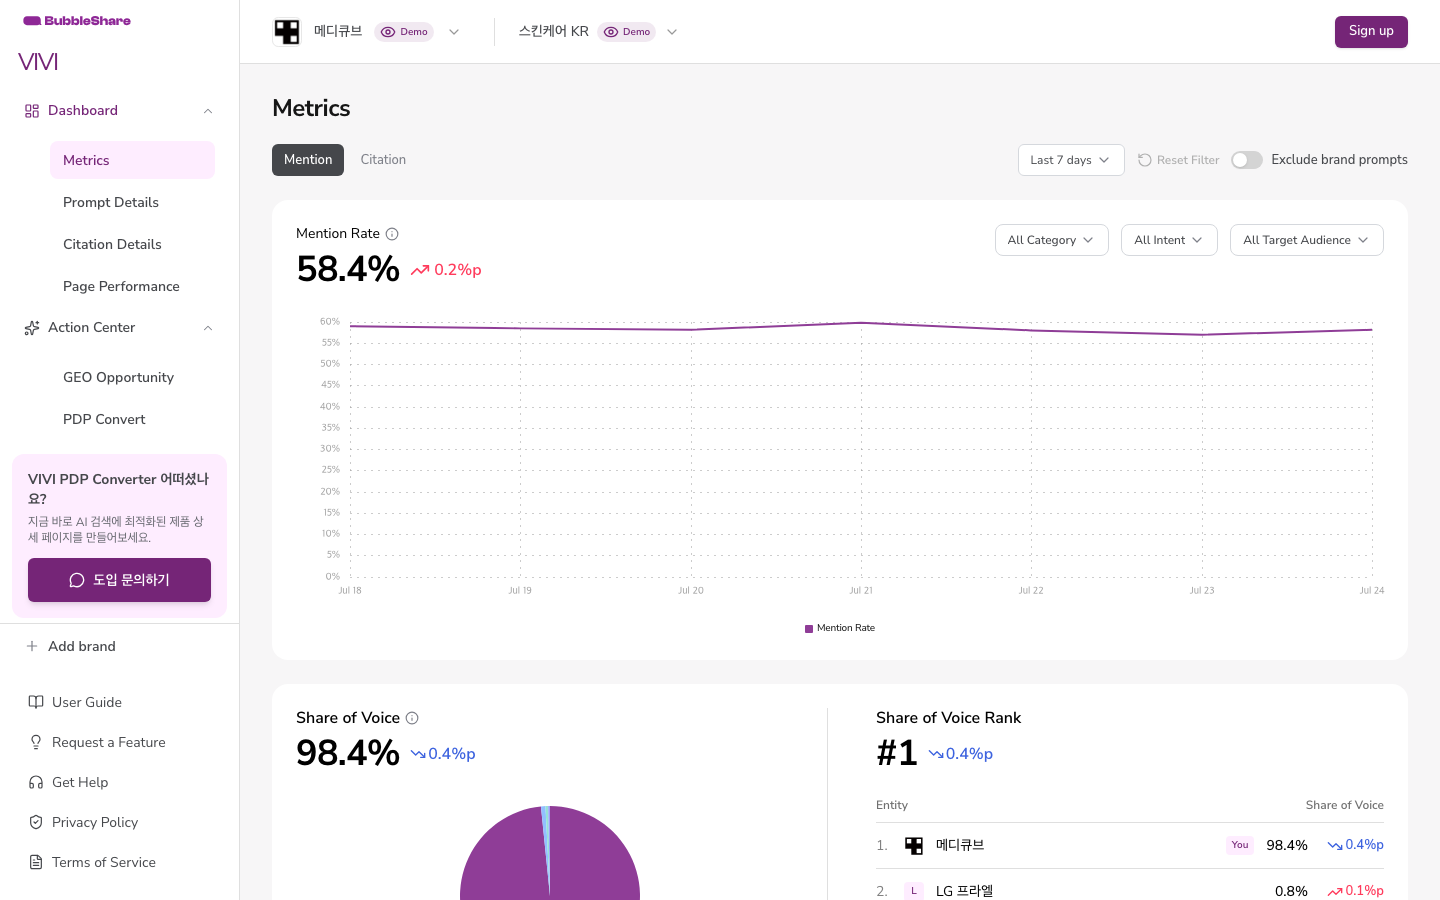Open the Last 7 days dropdown

1071,160
